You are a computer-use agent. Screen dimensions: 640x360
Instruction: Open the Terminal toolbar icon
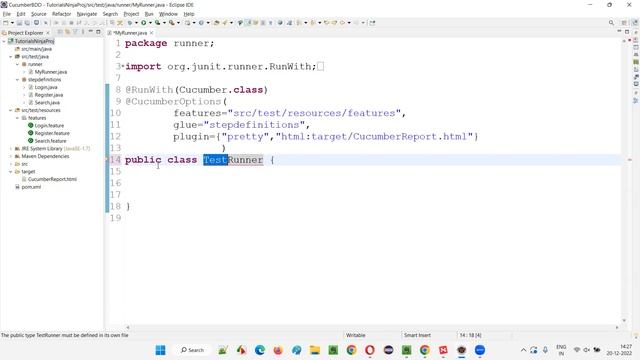point(36,23)
